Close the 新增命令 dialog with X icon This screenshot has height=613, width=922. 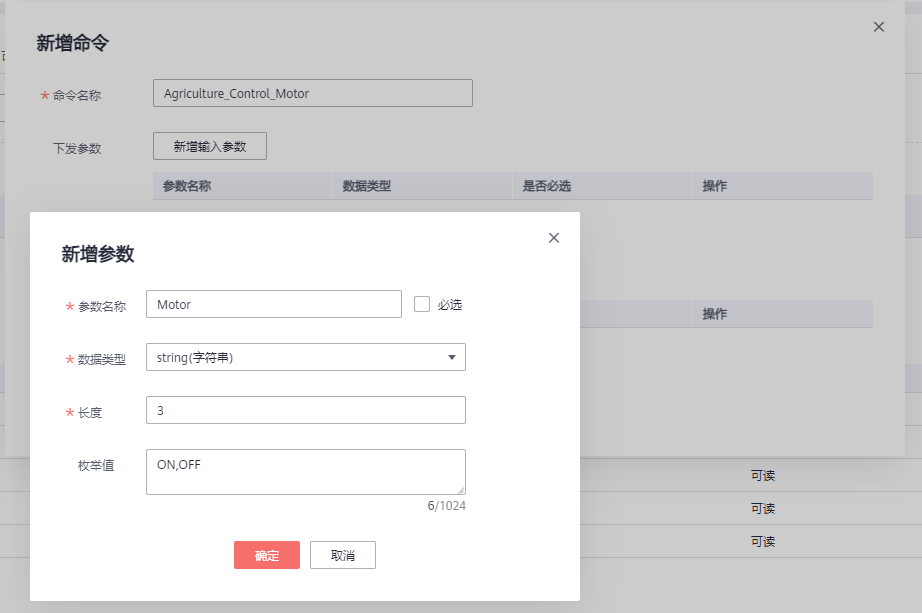tap(879, 27)
